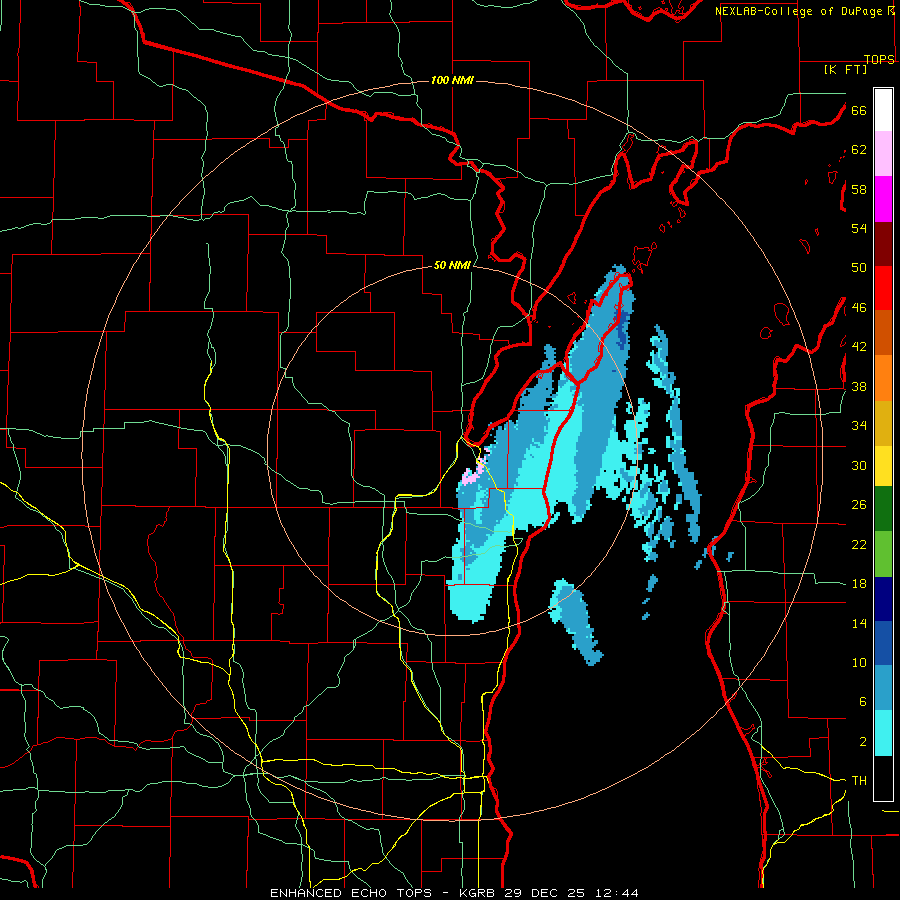This screenshot has width=900, height=900.
Task: Click the legend value '46'
Action: 859,308
